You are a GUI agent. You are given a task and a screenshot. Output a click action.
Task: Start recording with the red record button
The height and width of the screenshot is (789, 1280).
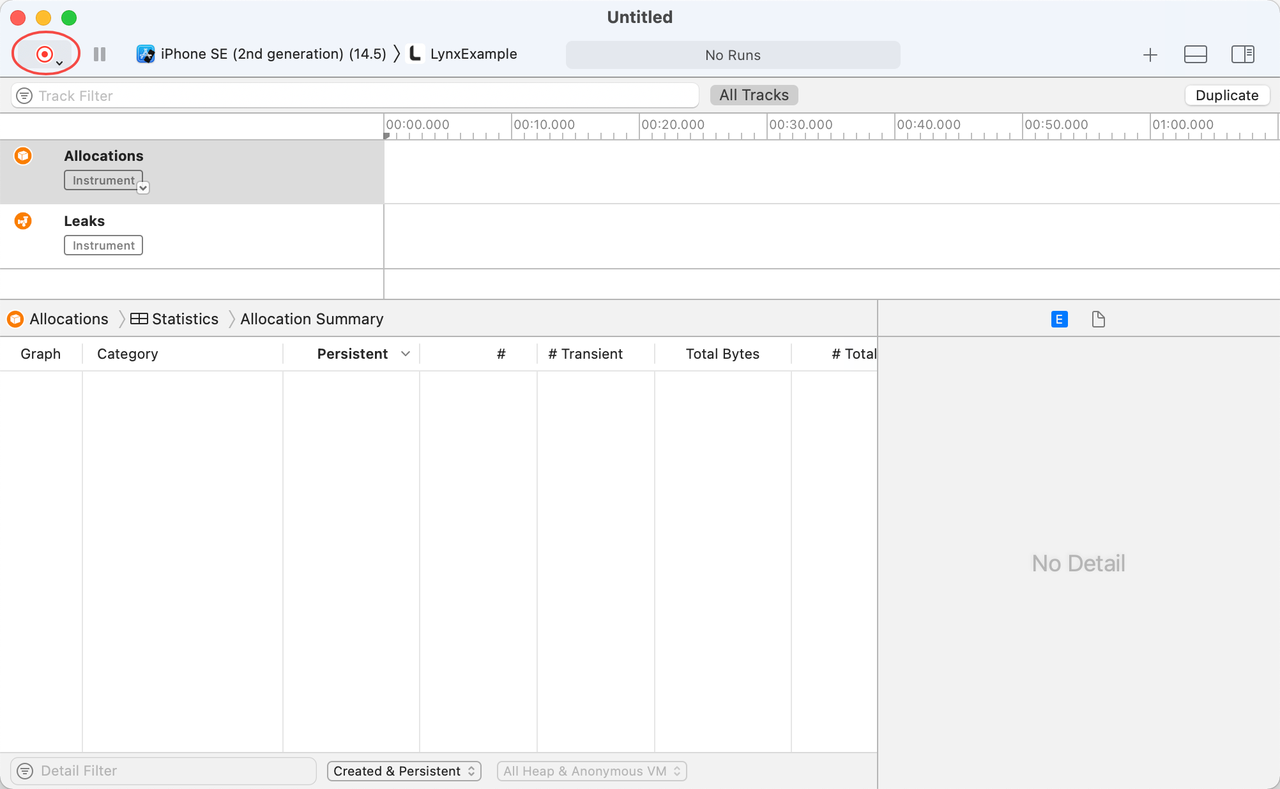44,54
